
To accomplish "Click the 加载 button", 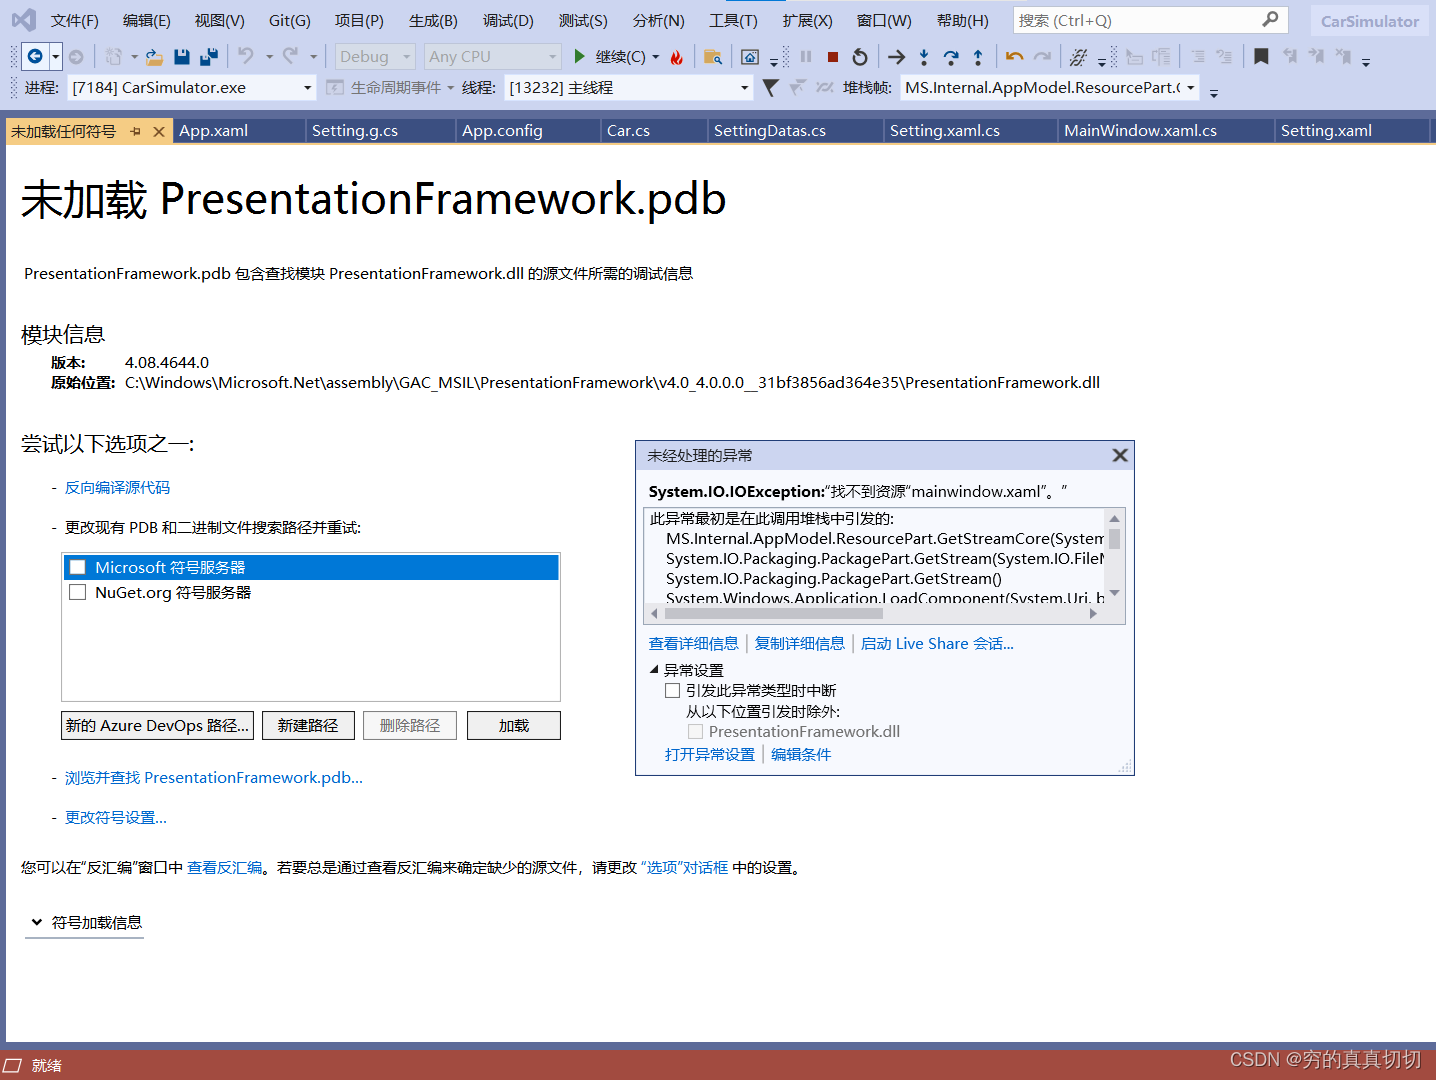I will 513,725.
